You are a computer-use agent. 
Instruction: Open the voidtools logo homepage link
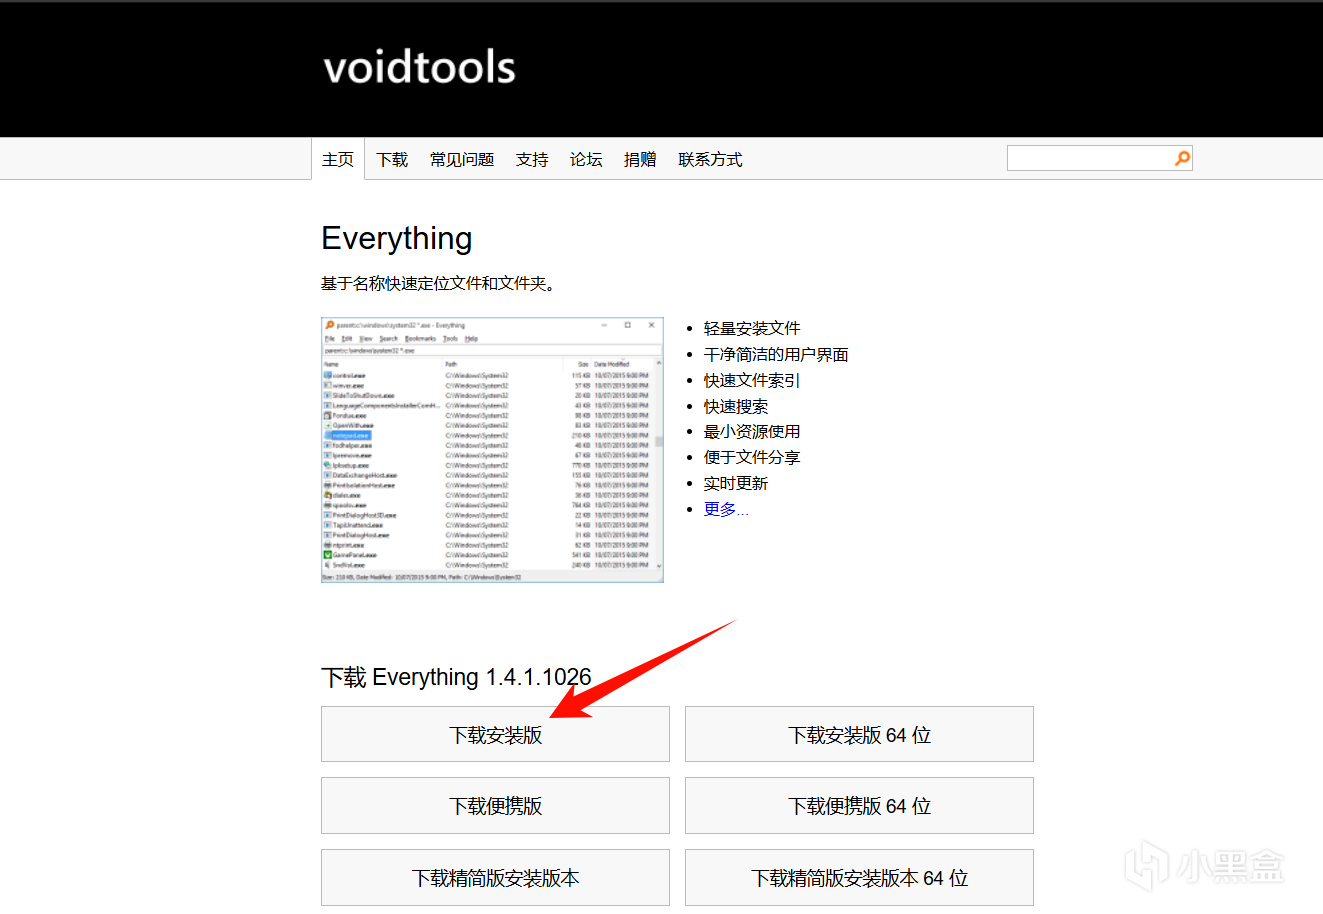pyautogui.click(x=419, y=67)
